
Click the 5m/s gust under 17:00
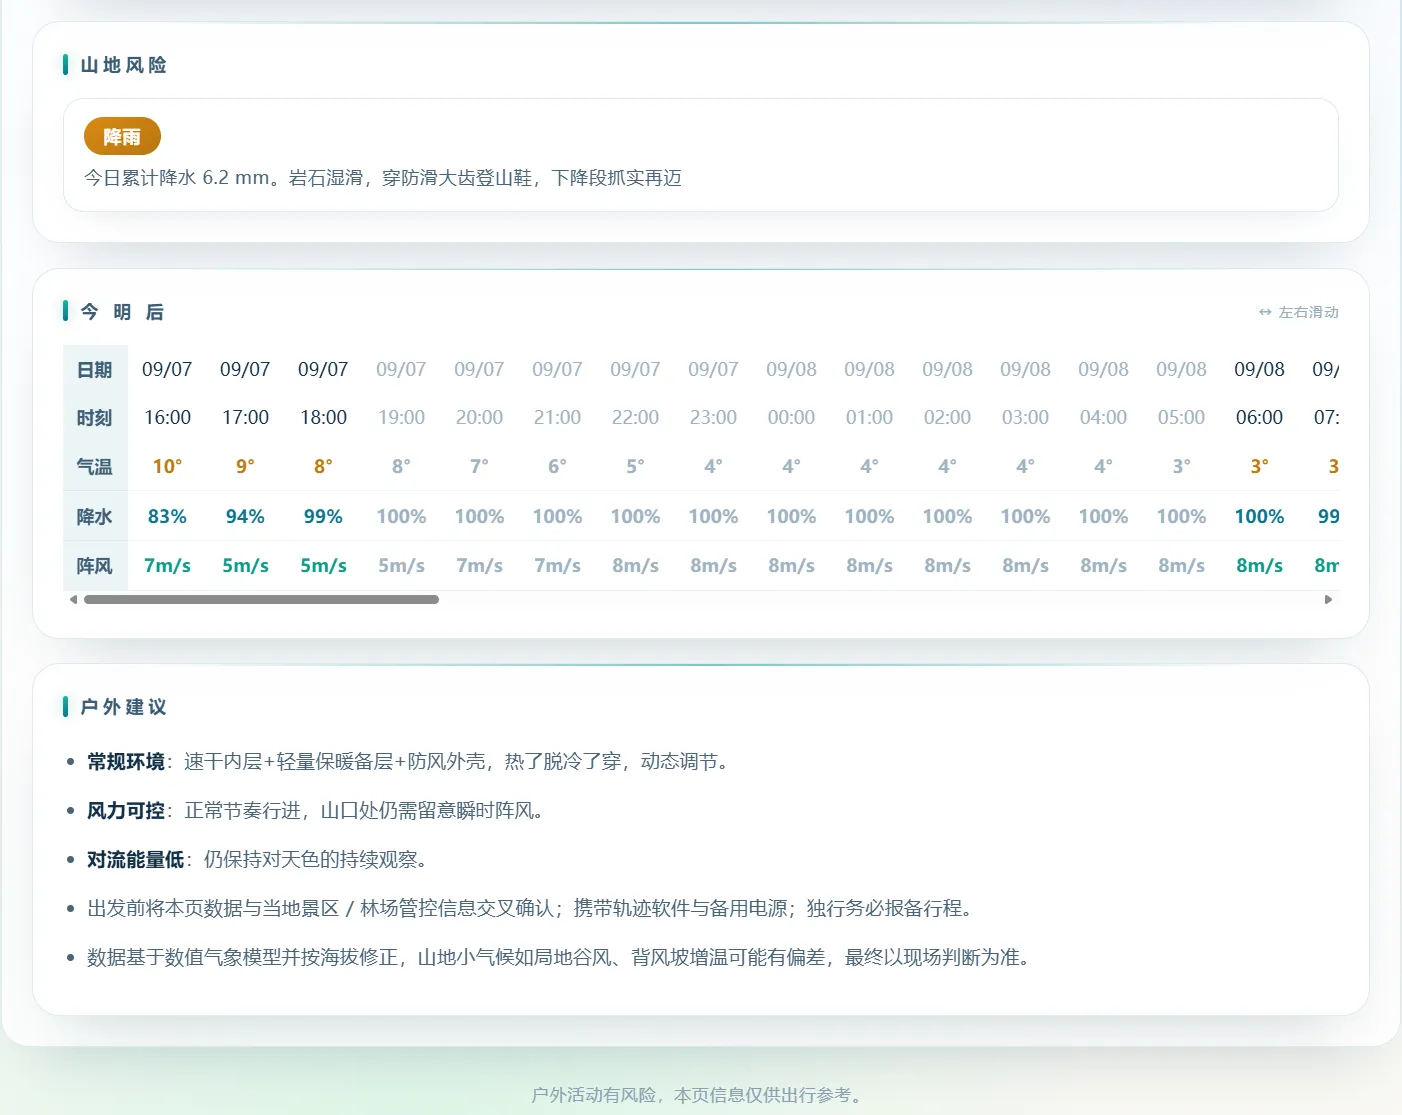click(x=245, y=566)
